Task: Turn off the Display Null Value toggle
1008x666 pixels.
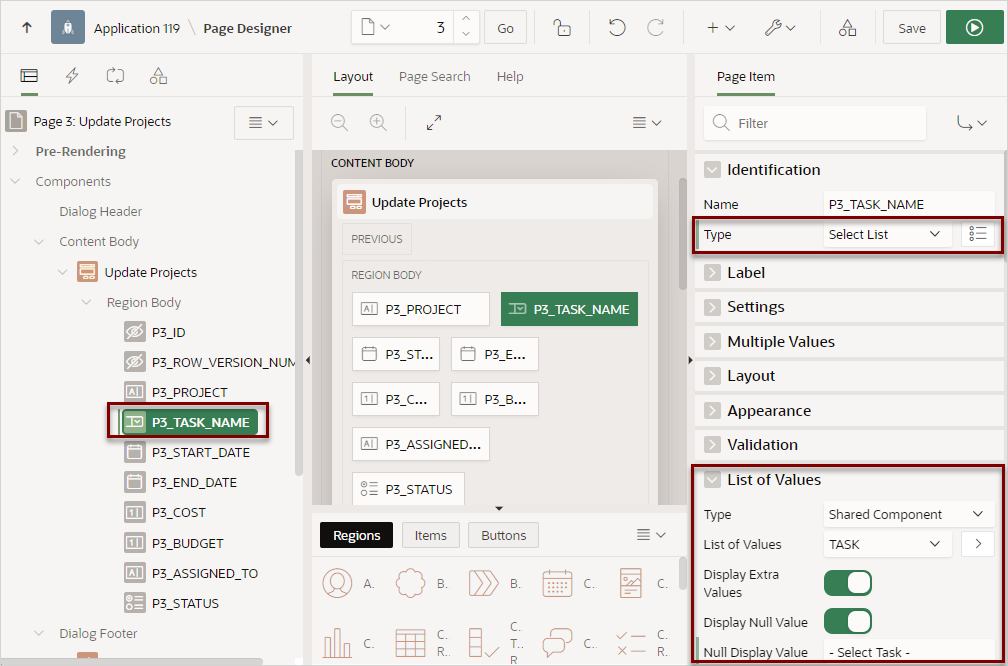Action: [x=848, y=621]
